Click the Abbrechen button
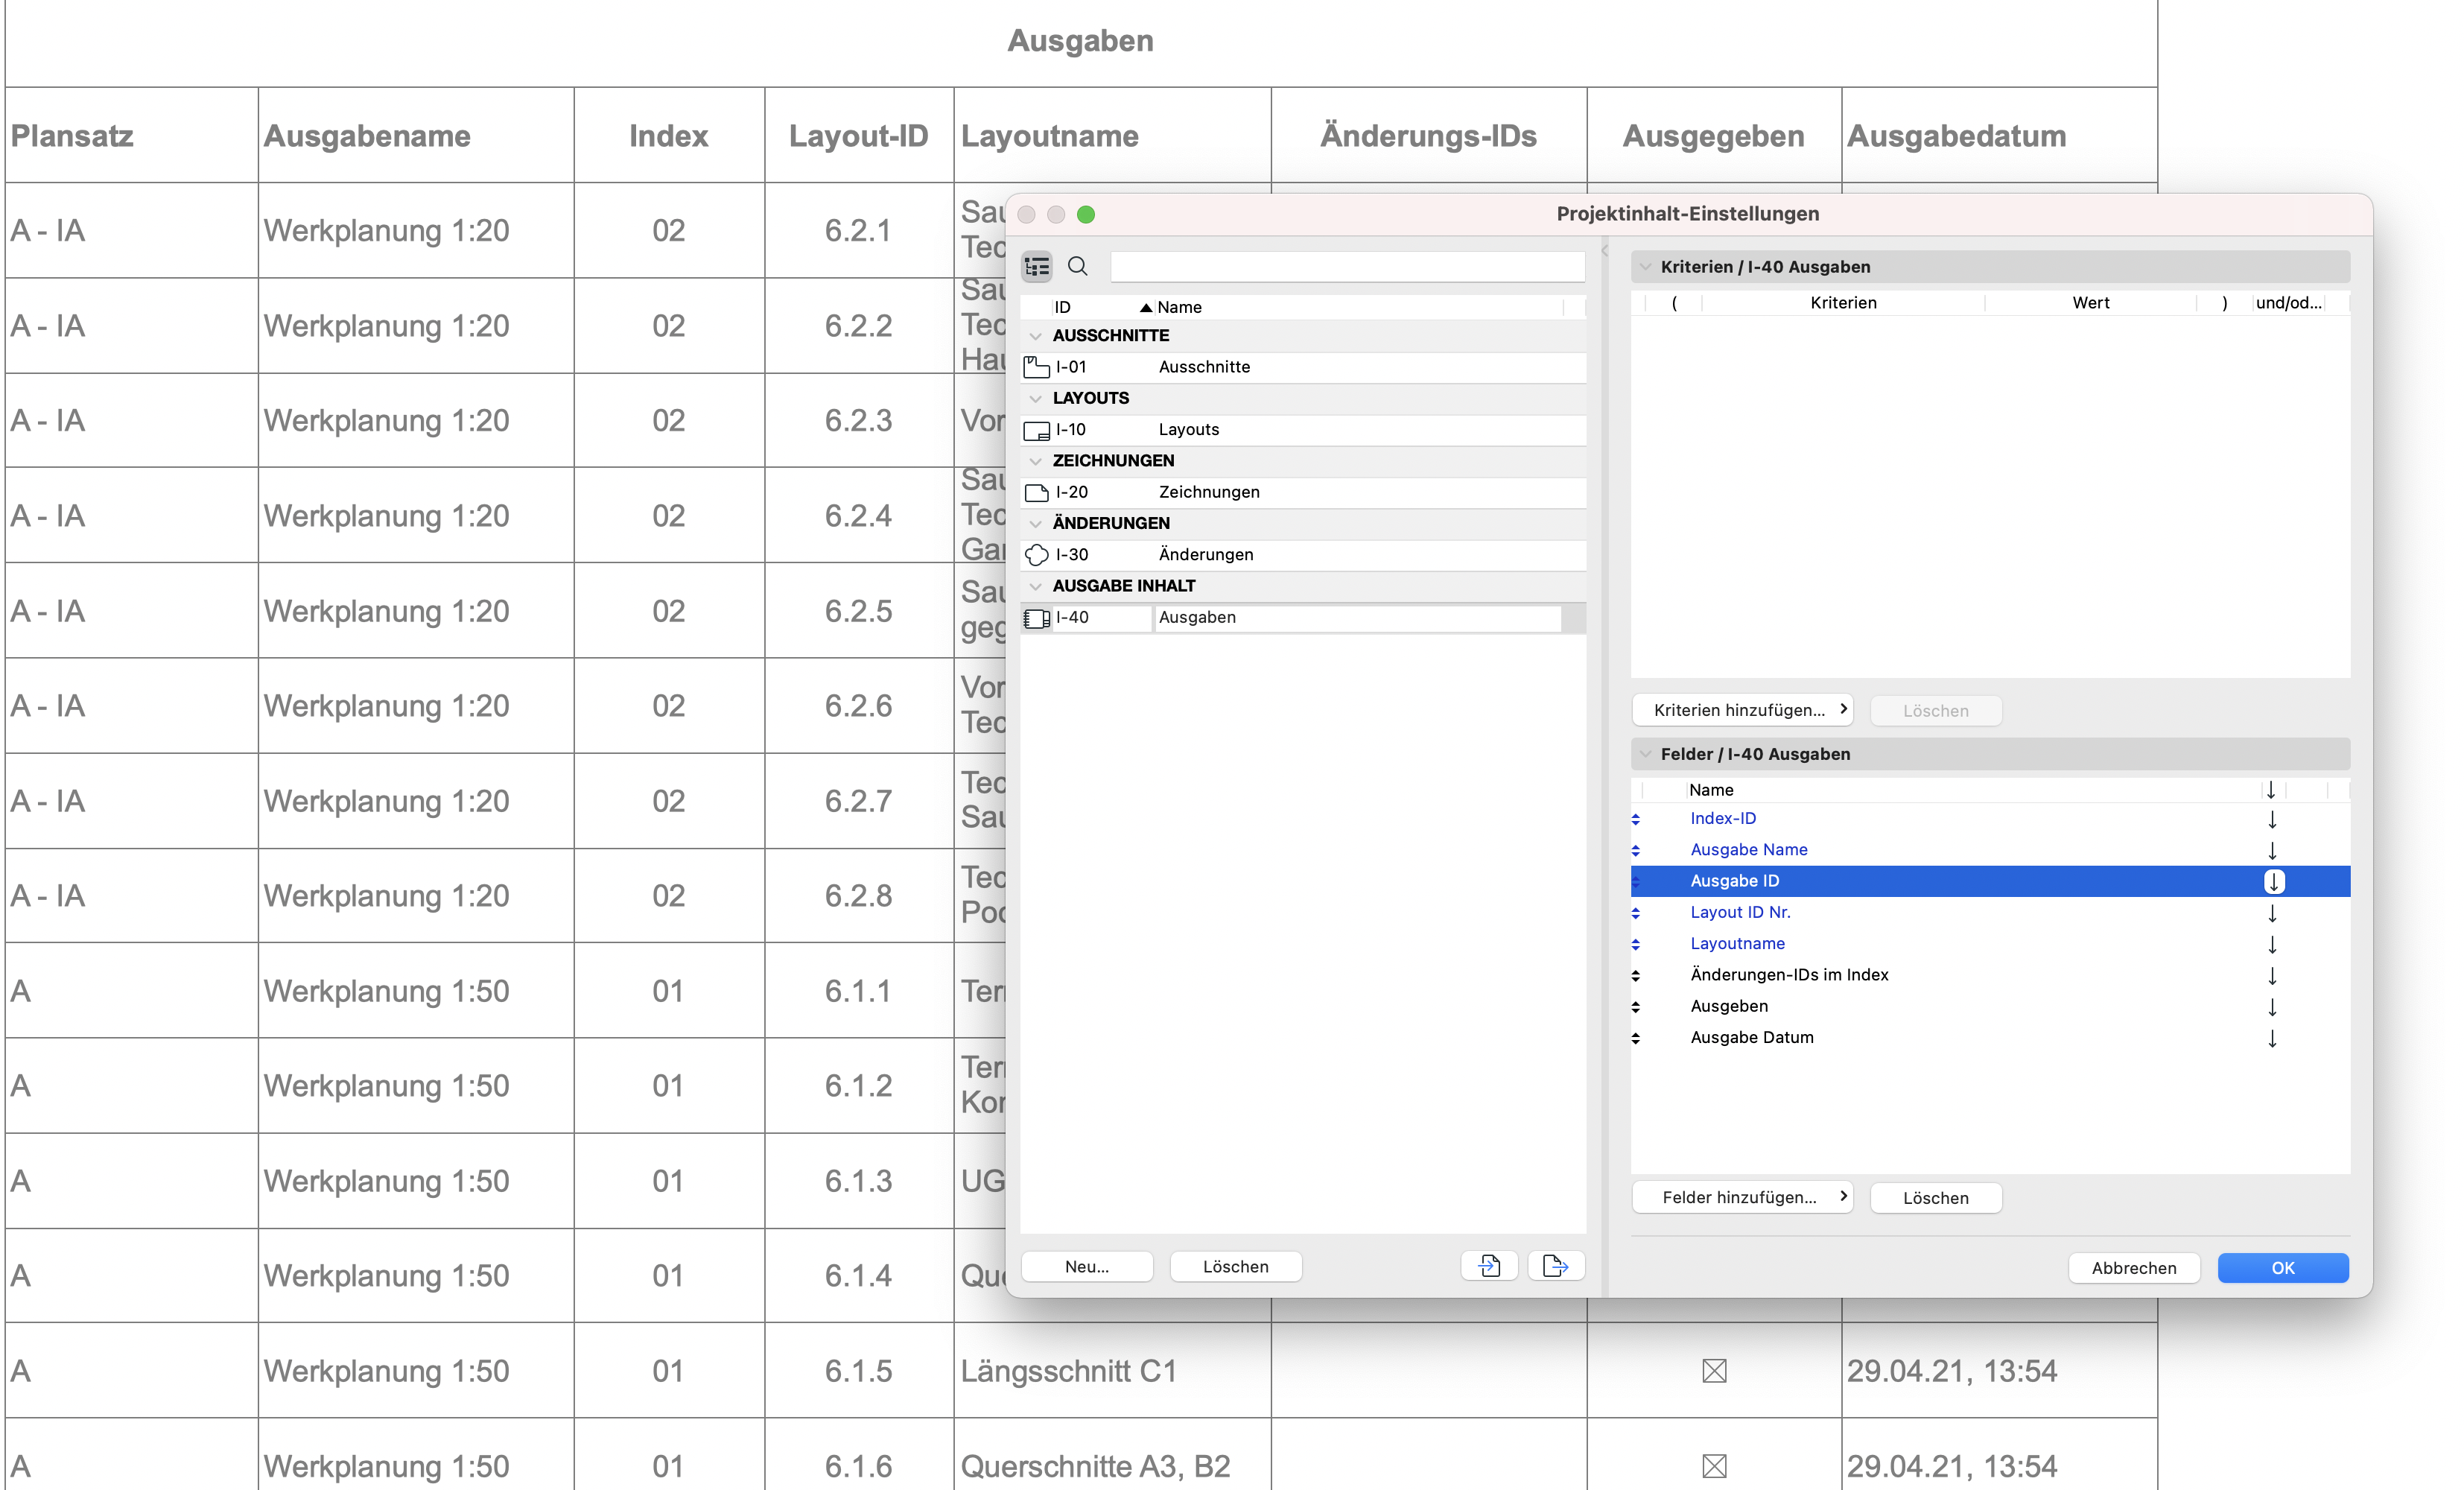Screen dimensions: 2464x1490 2134,1268
